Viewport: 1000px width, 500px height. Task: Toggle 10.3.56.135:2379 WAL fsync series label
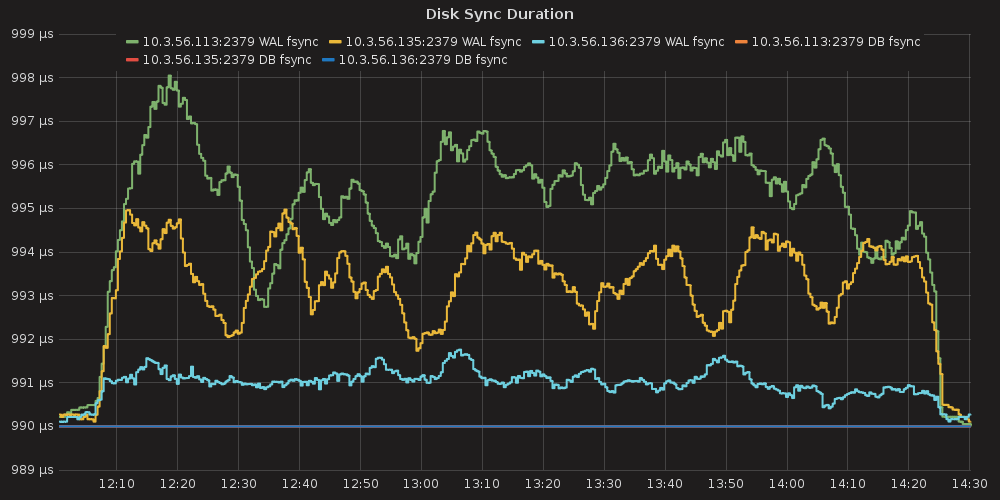(433, 42)
